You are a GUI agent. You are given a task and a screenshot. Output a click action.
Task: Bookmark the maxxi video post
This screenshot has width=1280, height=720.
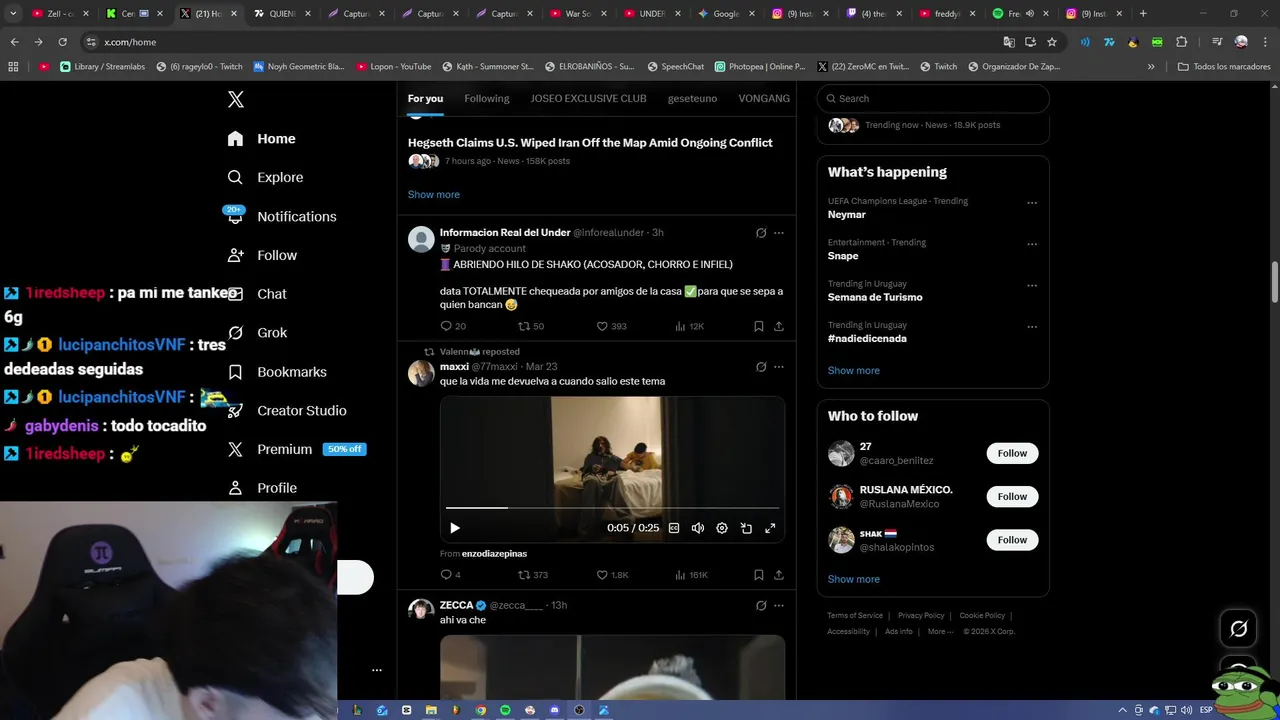(x=759, y=575)
